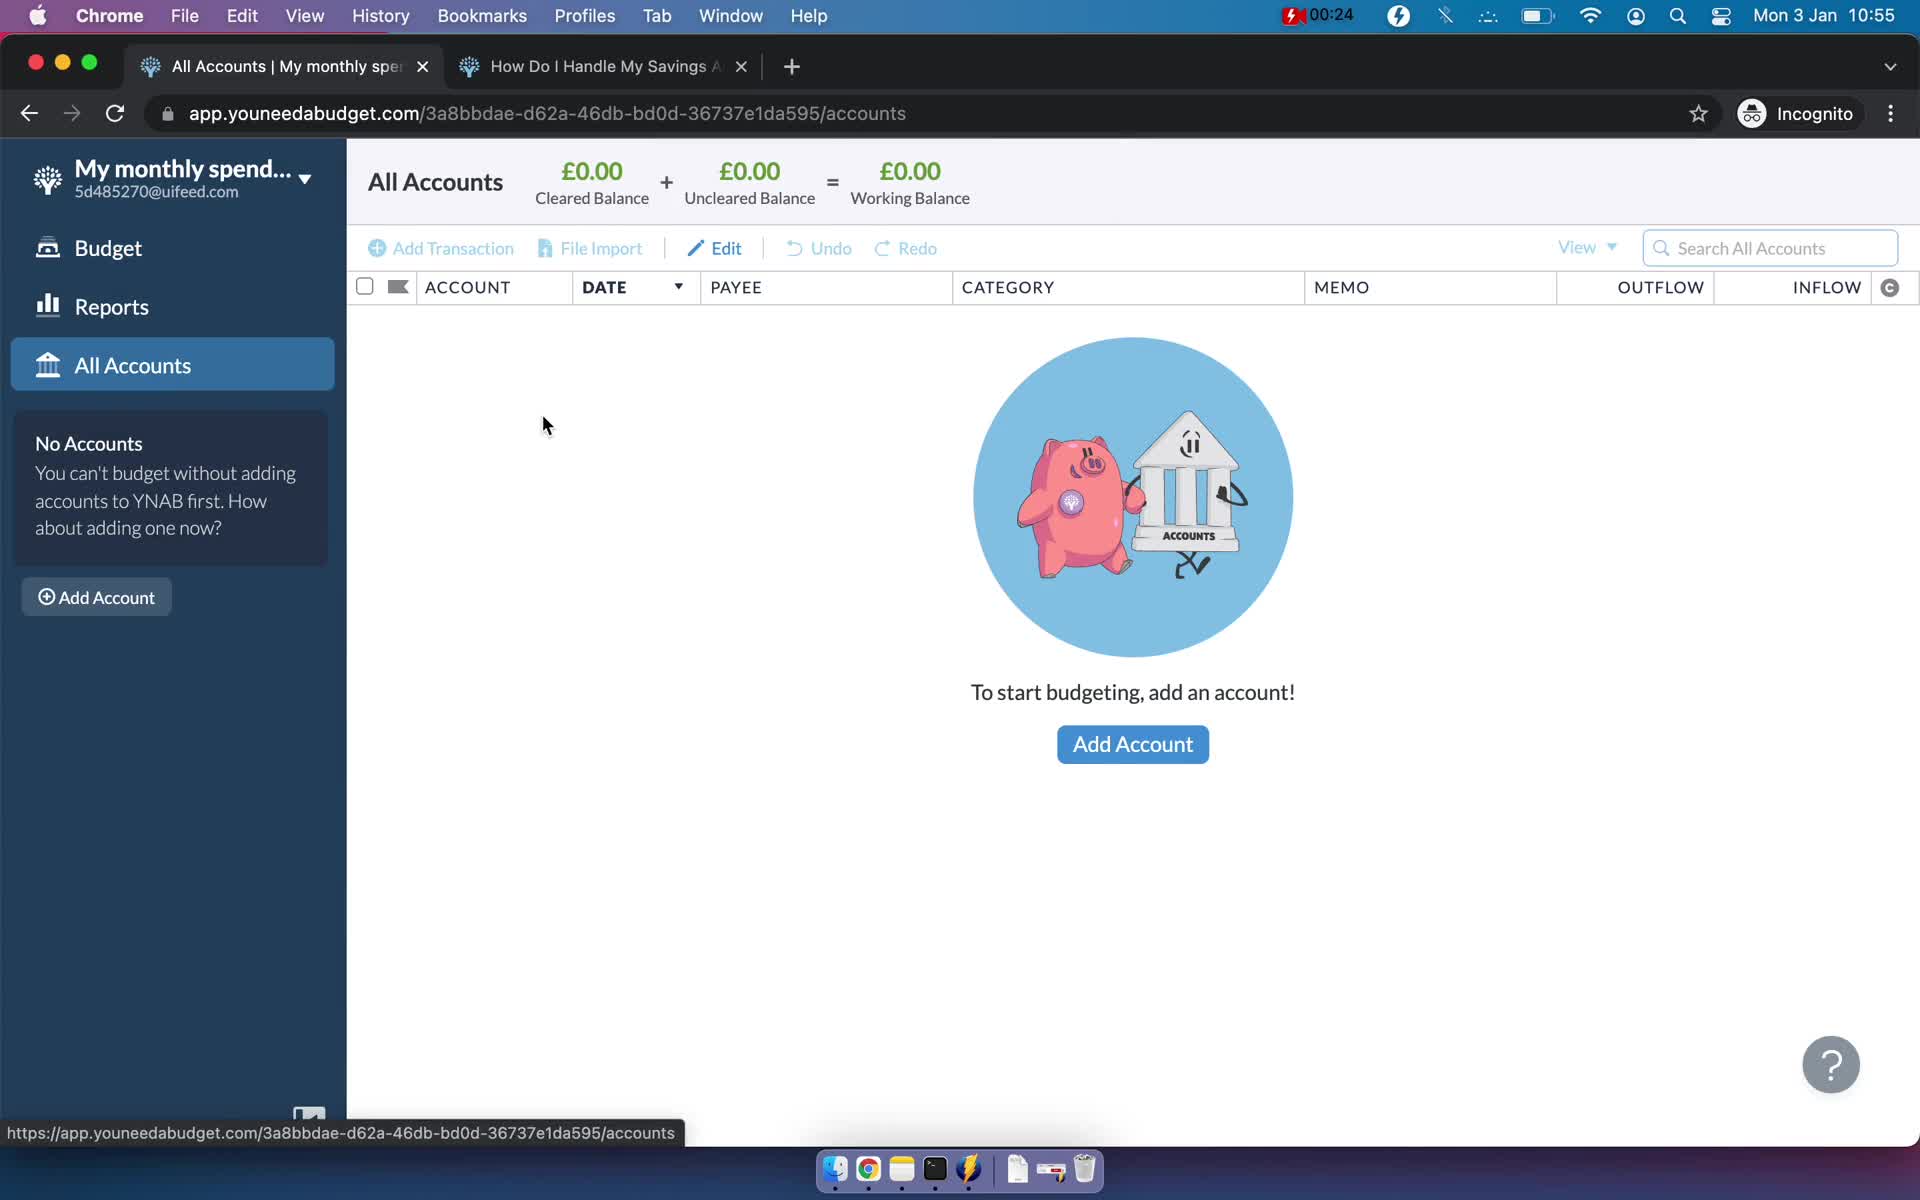Screen dimensions: 1920x1200
Task: Toggle the select-all transactions checkbox
Action: pos(365,287)
